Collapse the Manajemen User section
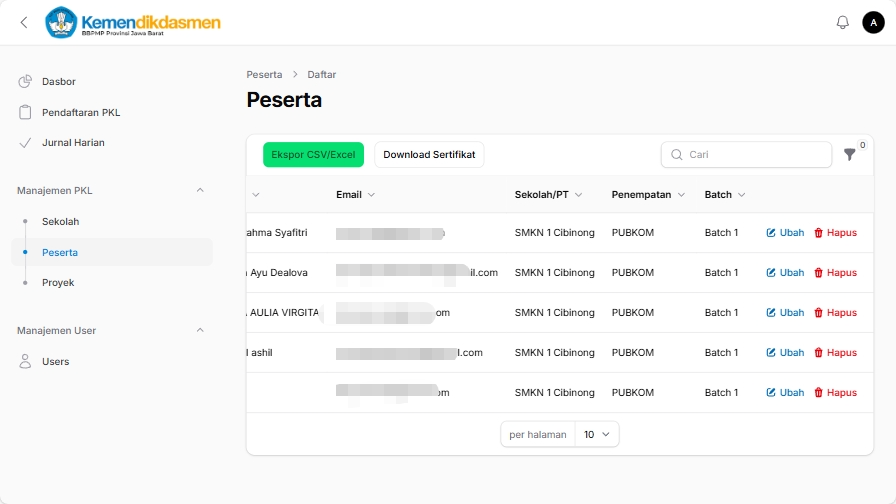 pyautogui.click(x=200, y=330)
